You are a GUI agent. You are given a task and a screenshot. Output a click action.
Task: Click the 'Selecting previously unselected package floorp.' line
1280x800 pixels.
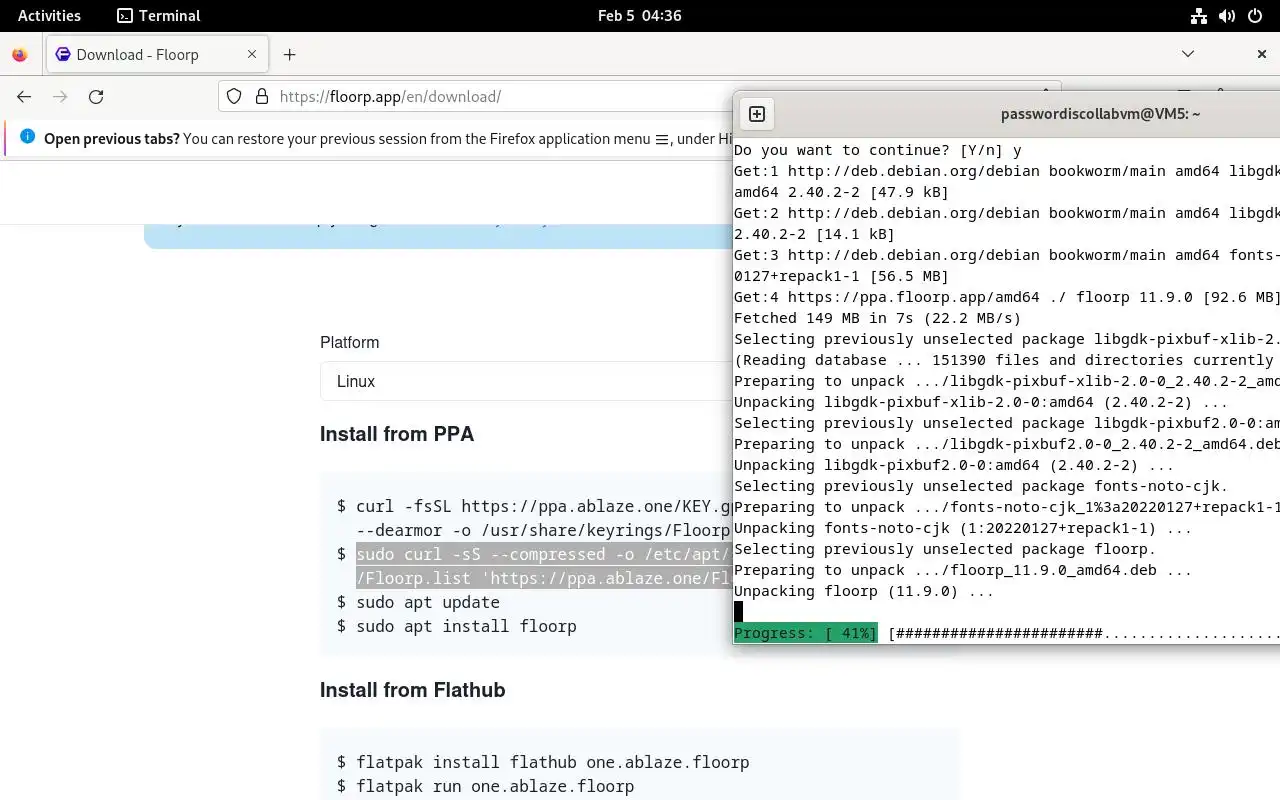pyautogui.click(x=945, y=549)
